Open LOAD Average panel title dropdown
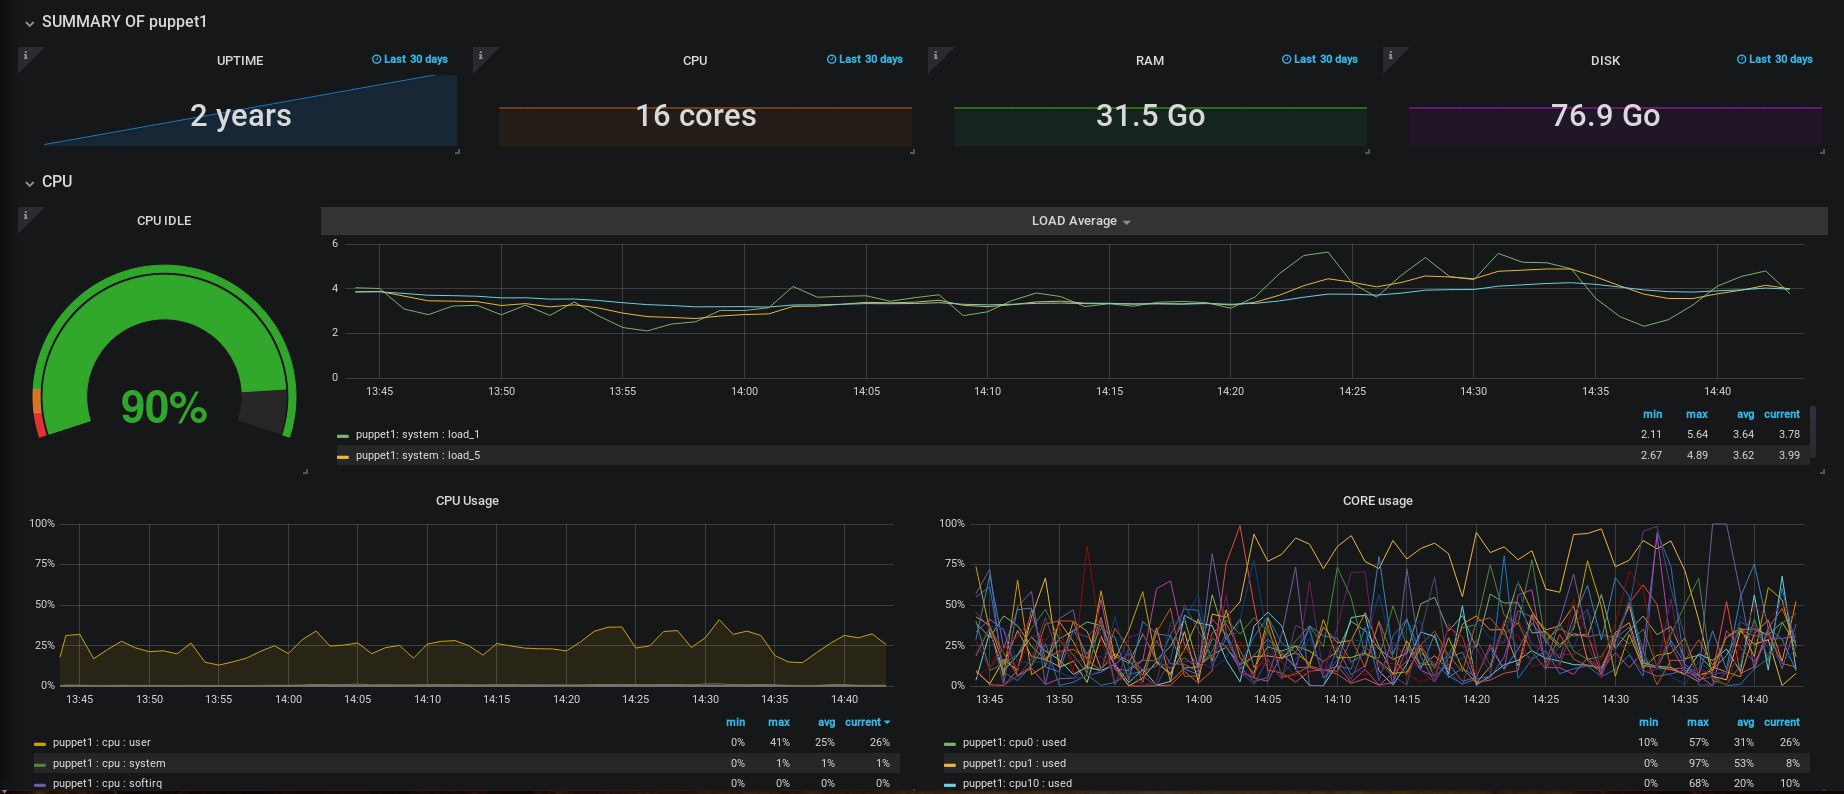The image size is (1844, 794). (1081, 221)
